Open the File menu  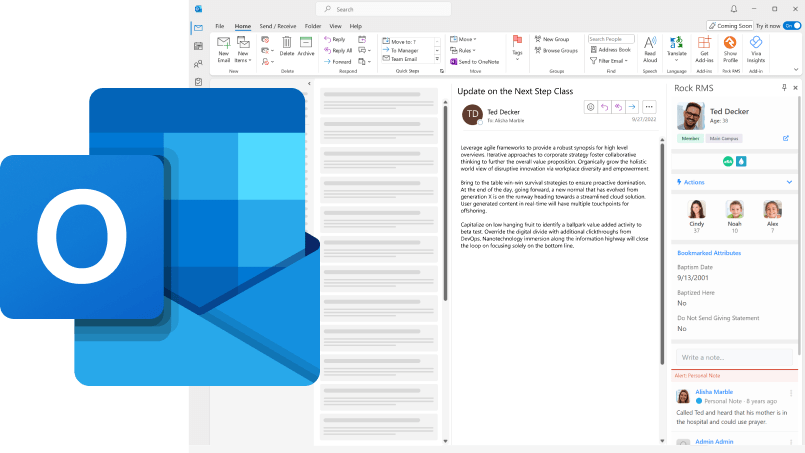point(220,26)
